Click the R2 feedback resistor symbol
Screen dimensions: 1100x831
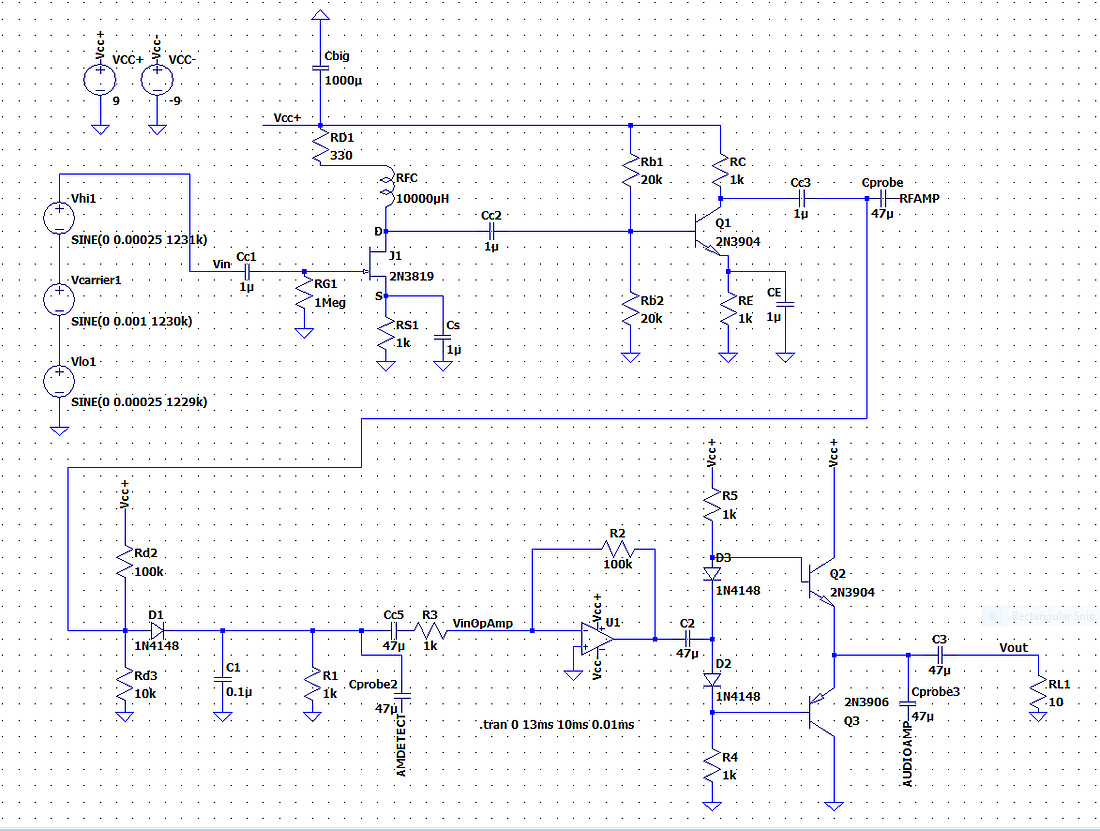(617, 550)
